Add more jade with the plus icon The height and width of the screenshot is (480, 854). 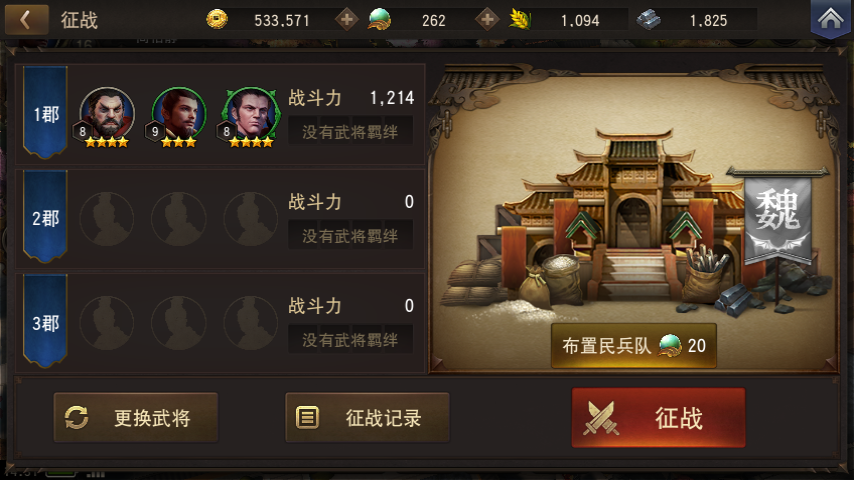tap(487, 20)
